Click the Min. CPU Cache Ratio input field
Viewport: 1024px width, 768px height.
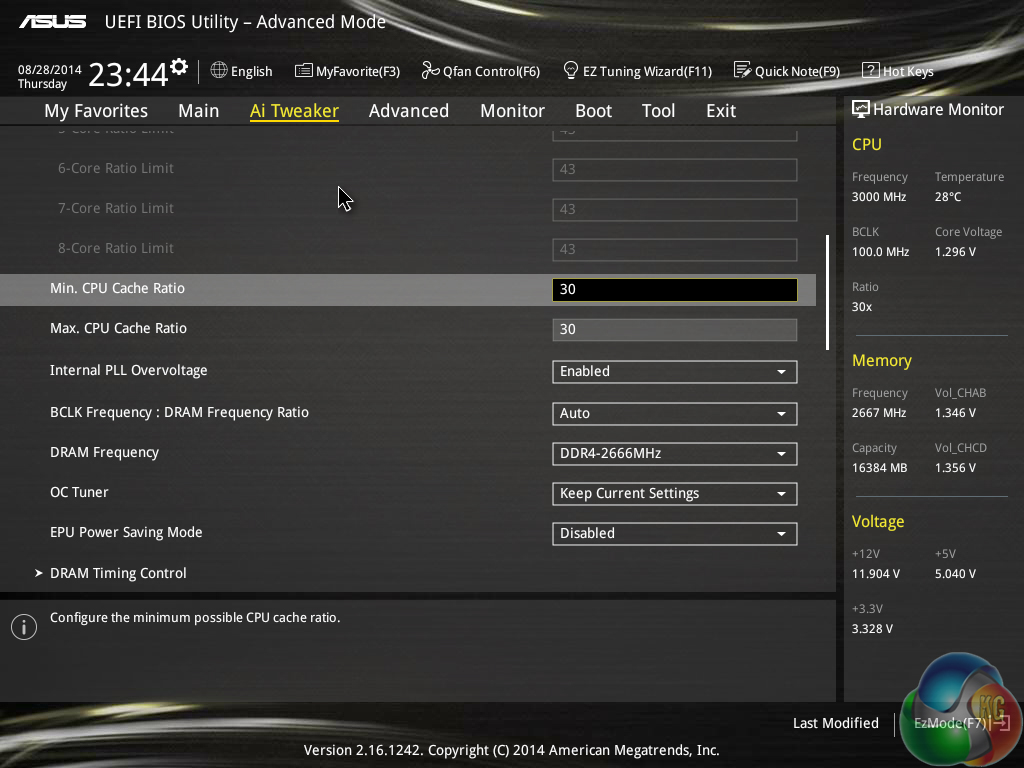click(x=675, y=290)
